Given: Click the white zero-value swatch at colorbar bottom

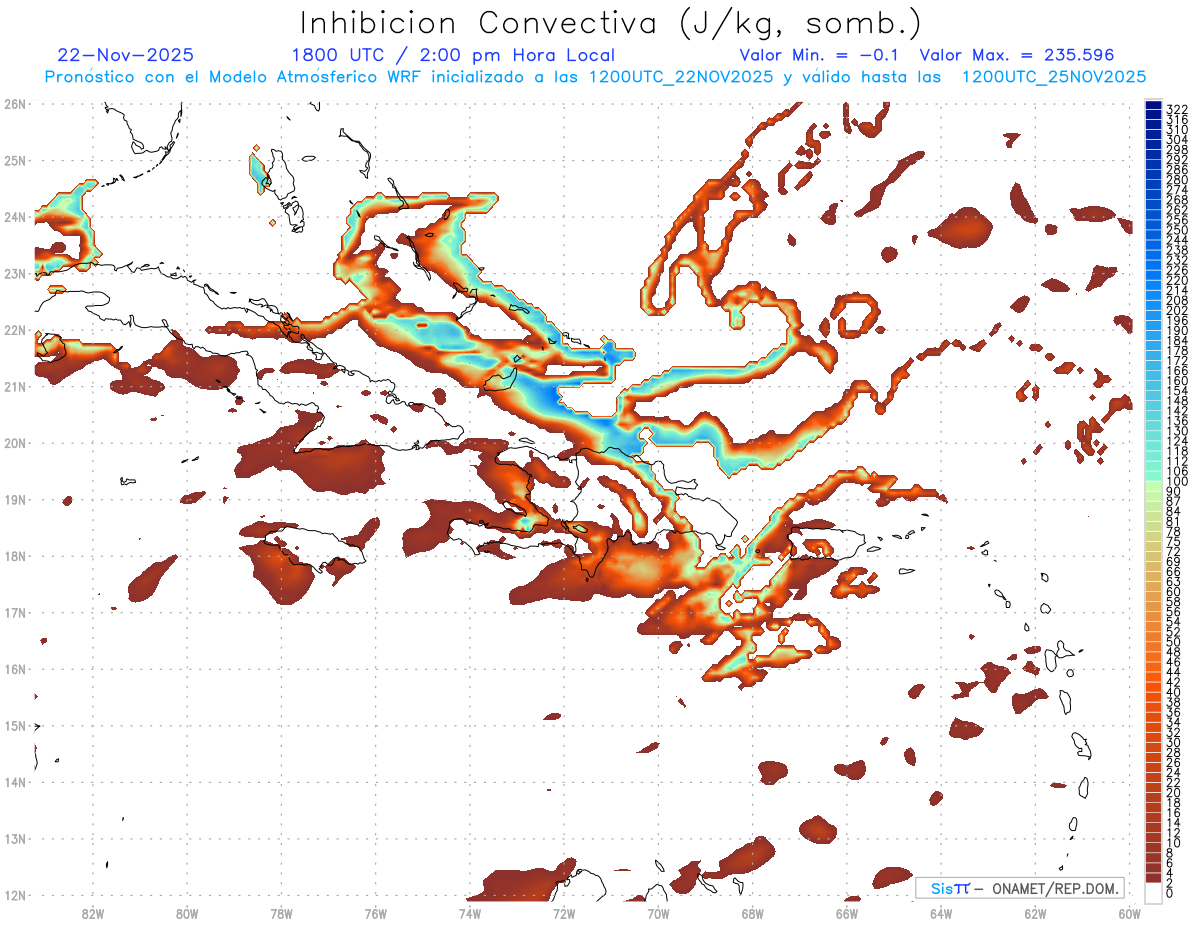Looking at the screenshot, I should pyautogui.click(x=1153, y=892).
